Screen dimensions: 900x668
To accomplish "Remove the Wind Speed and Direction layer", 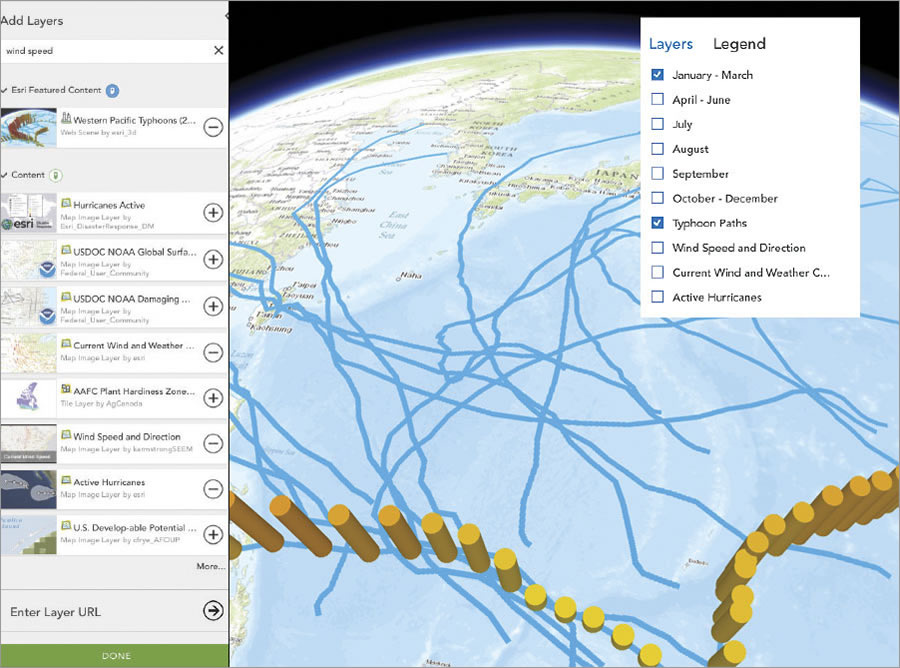I will 211,444.
